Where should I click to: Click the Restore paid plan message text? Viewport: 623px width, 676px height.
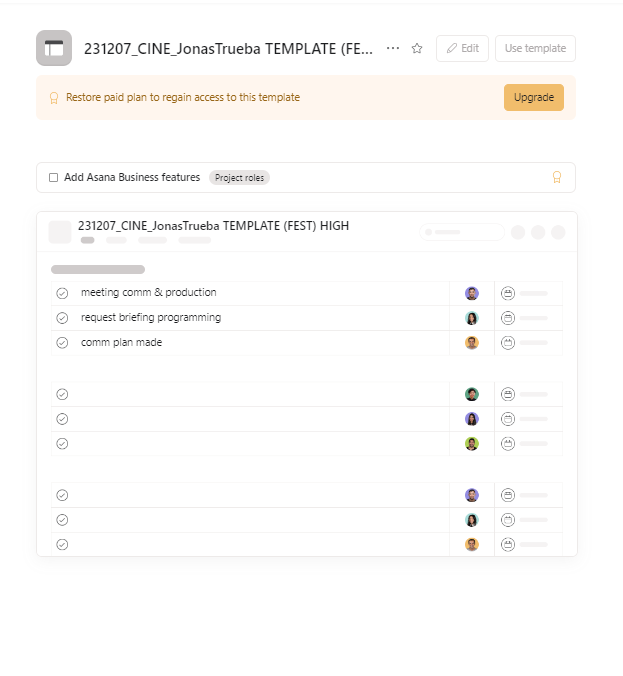tap(183, 97)
